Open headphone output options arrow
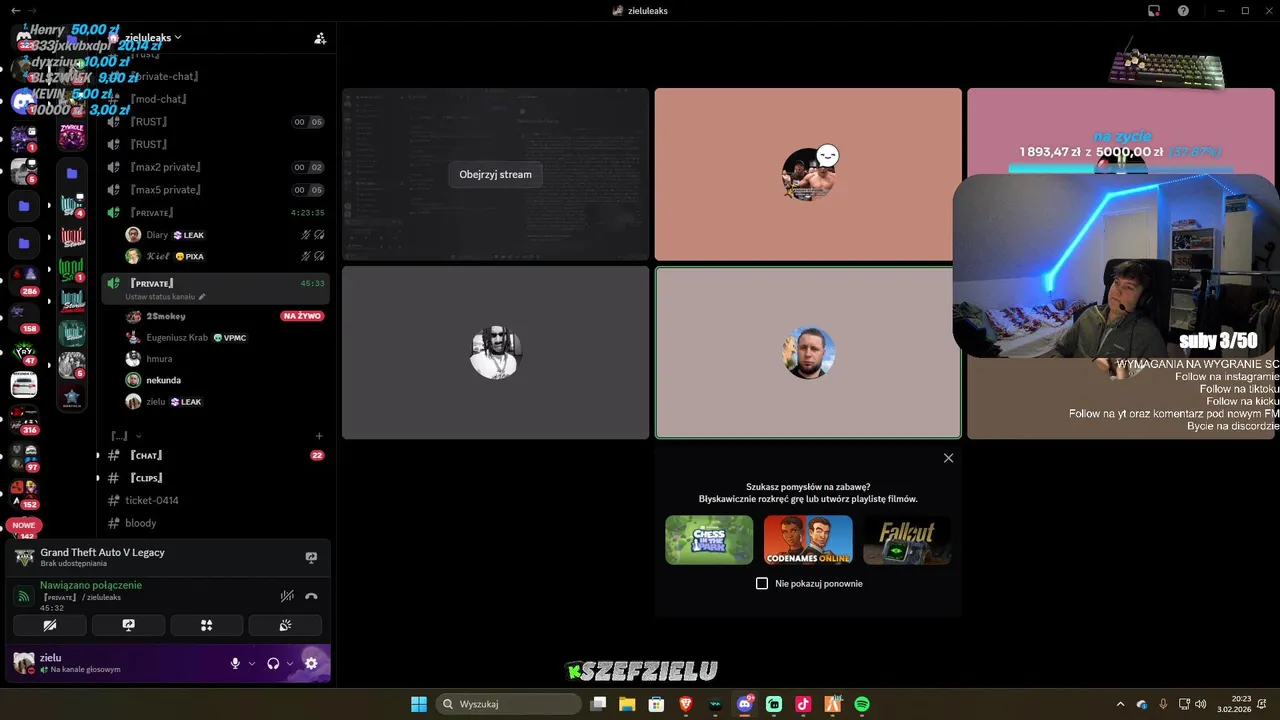 [290, 663]
